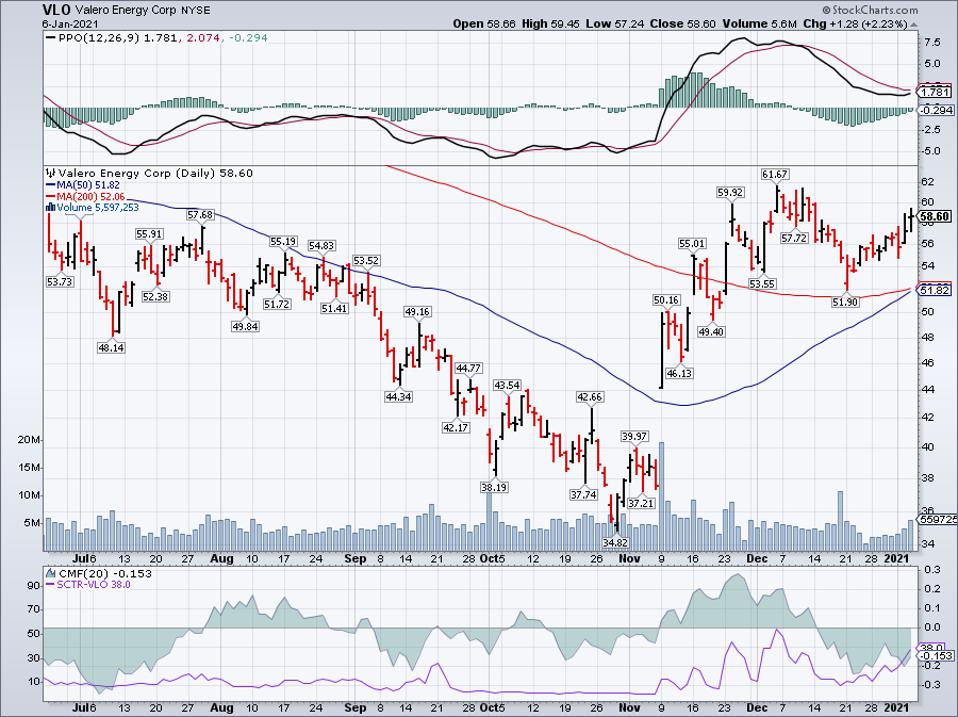Click the 49.40 trough label
The height and width of the screenshot is (717, 958).
(x=711, y=332)
